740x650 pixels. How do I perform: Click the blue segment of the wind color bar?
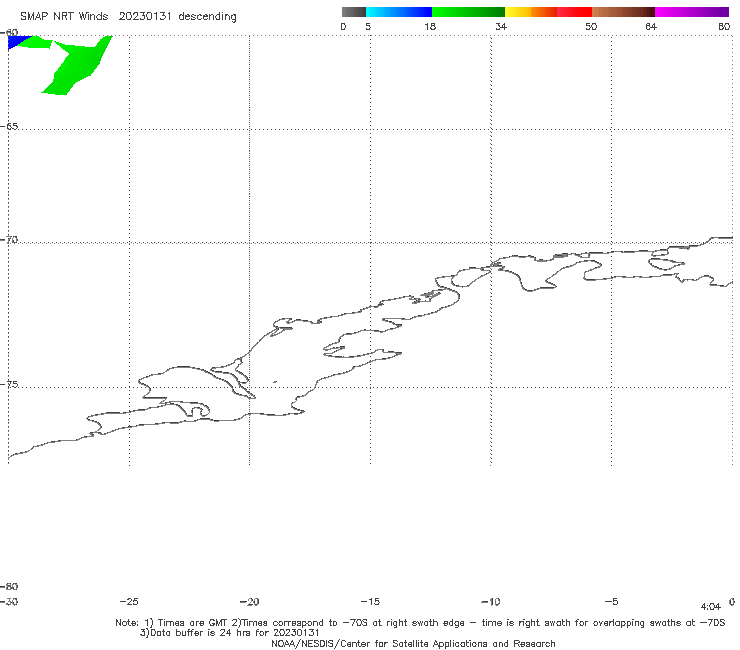[x=399, y=12]
